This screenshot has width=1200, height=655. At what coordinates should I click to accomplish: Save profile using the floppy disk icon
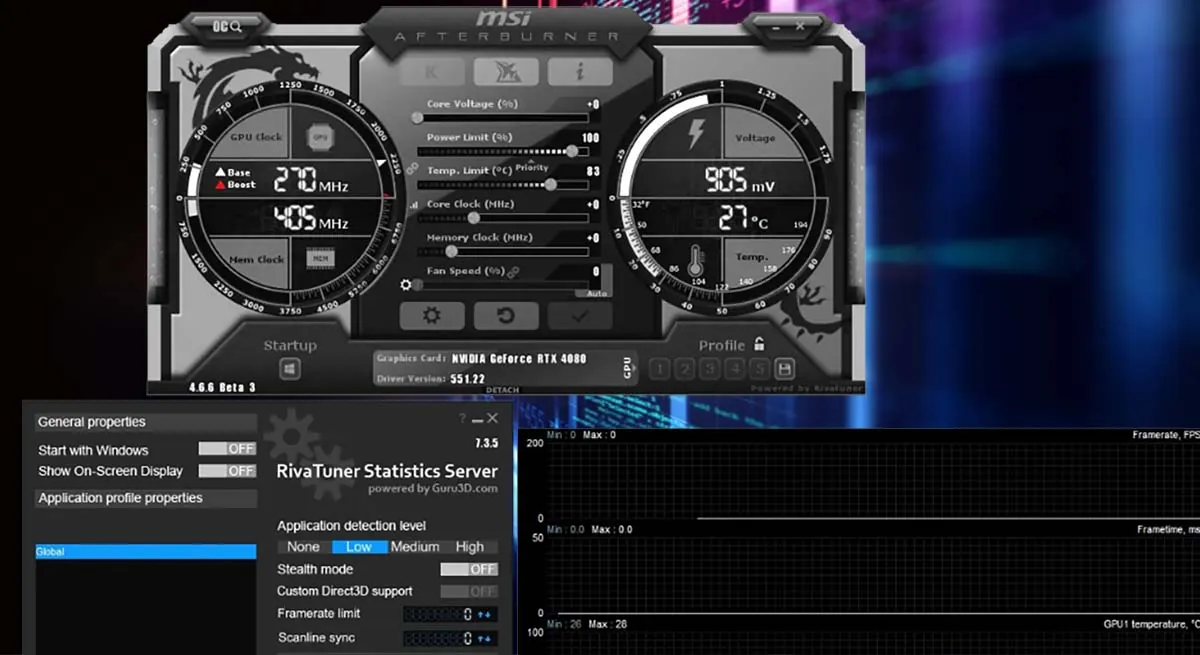pyautogui.click(x=785, y=369)
